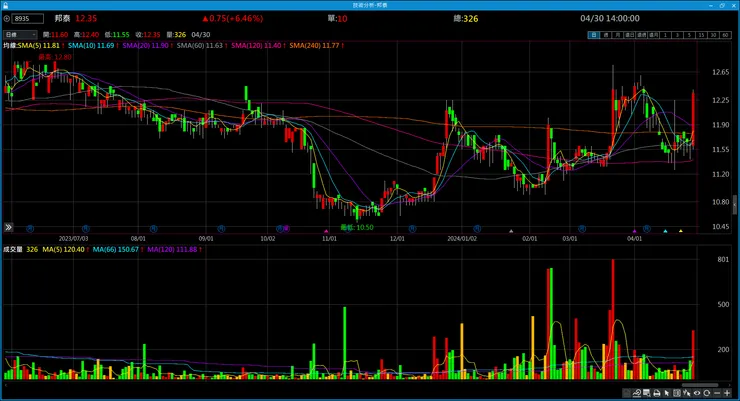This screenshot has width=740, height=401.
Task: Click the chart drawing line tool icon
Action: [x=636, y=393]
